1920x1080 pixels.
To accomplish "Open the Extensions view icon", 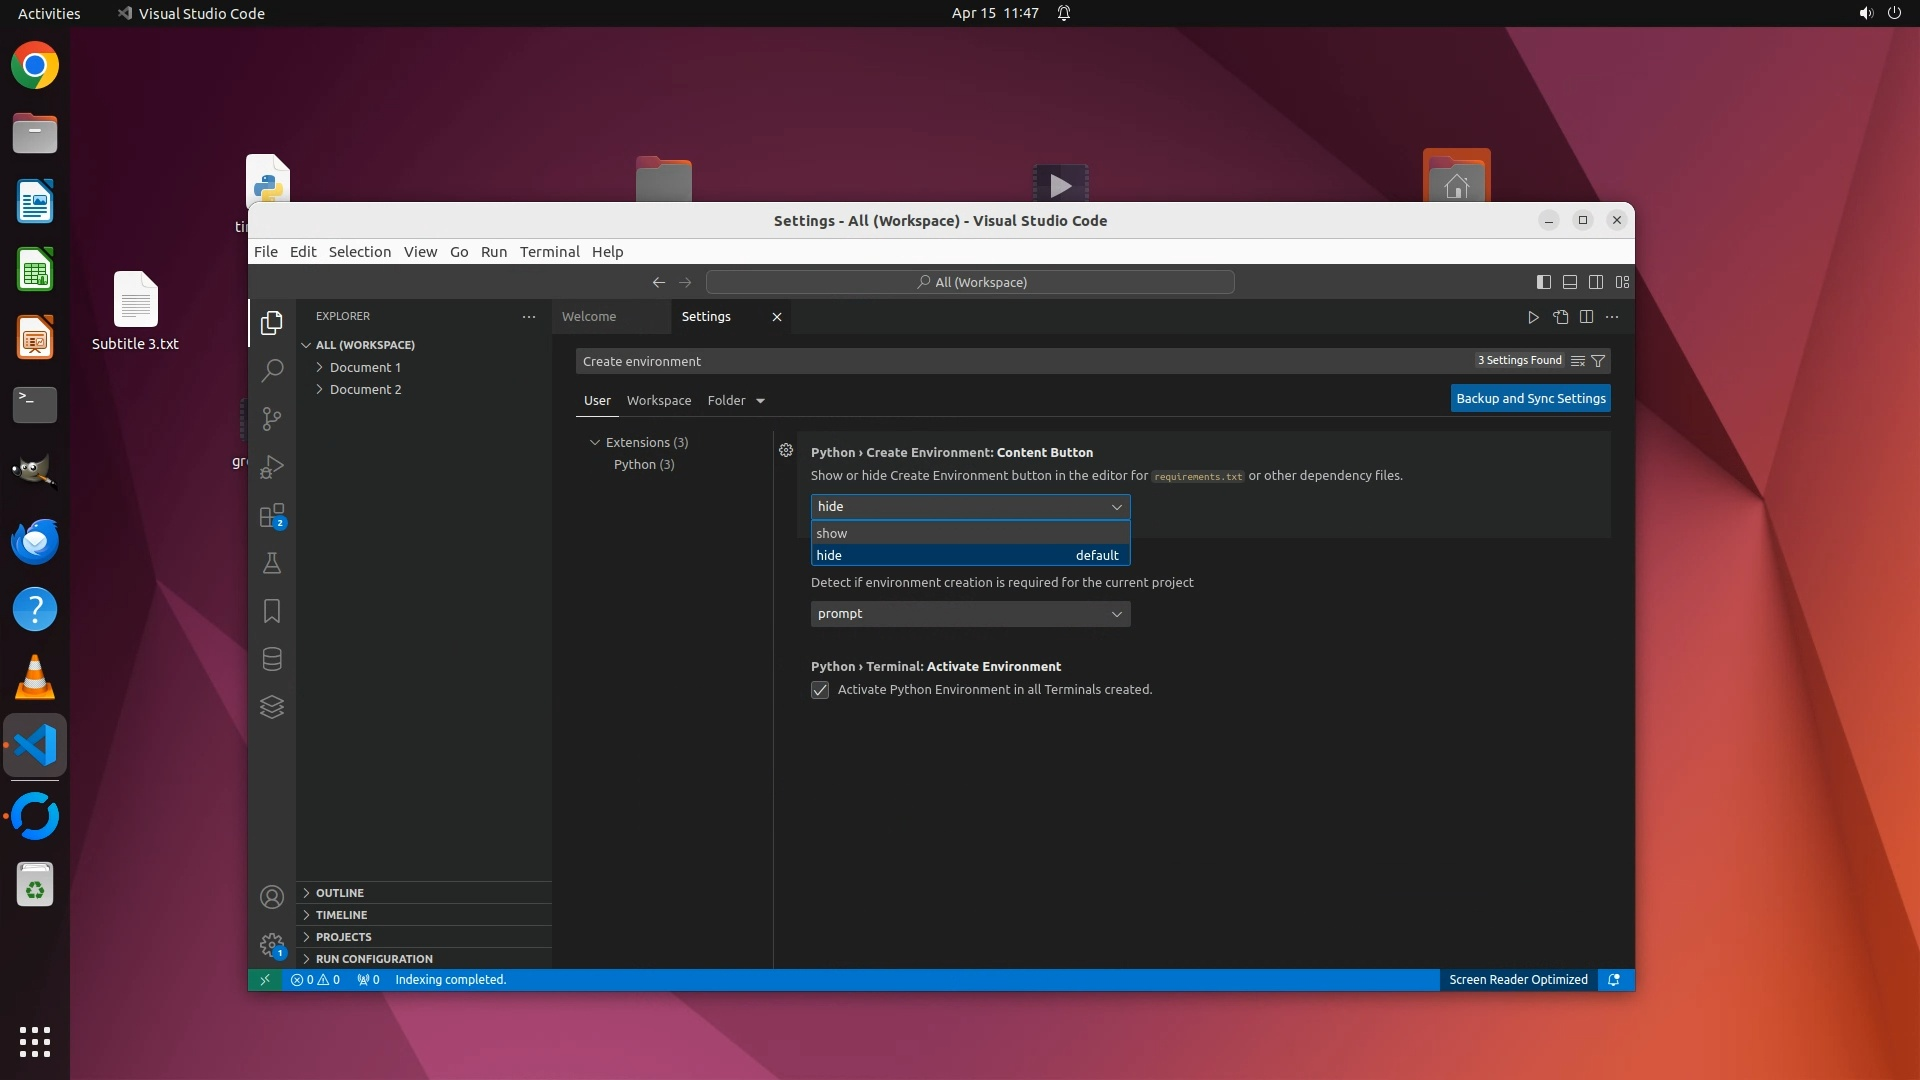I will tap(271, 515).
